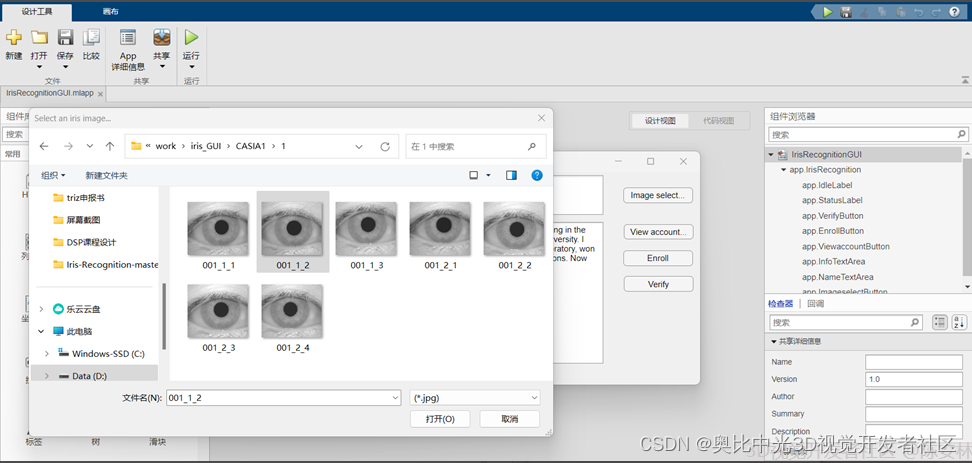The image size is (972, 463).
Task: Open the 共享 dropdown arrow in ribbon
Action: point(162,67)
